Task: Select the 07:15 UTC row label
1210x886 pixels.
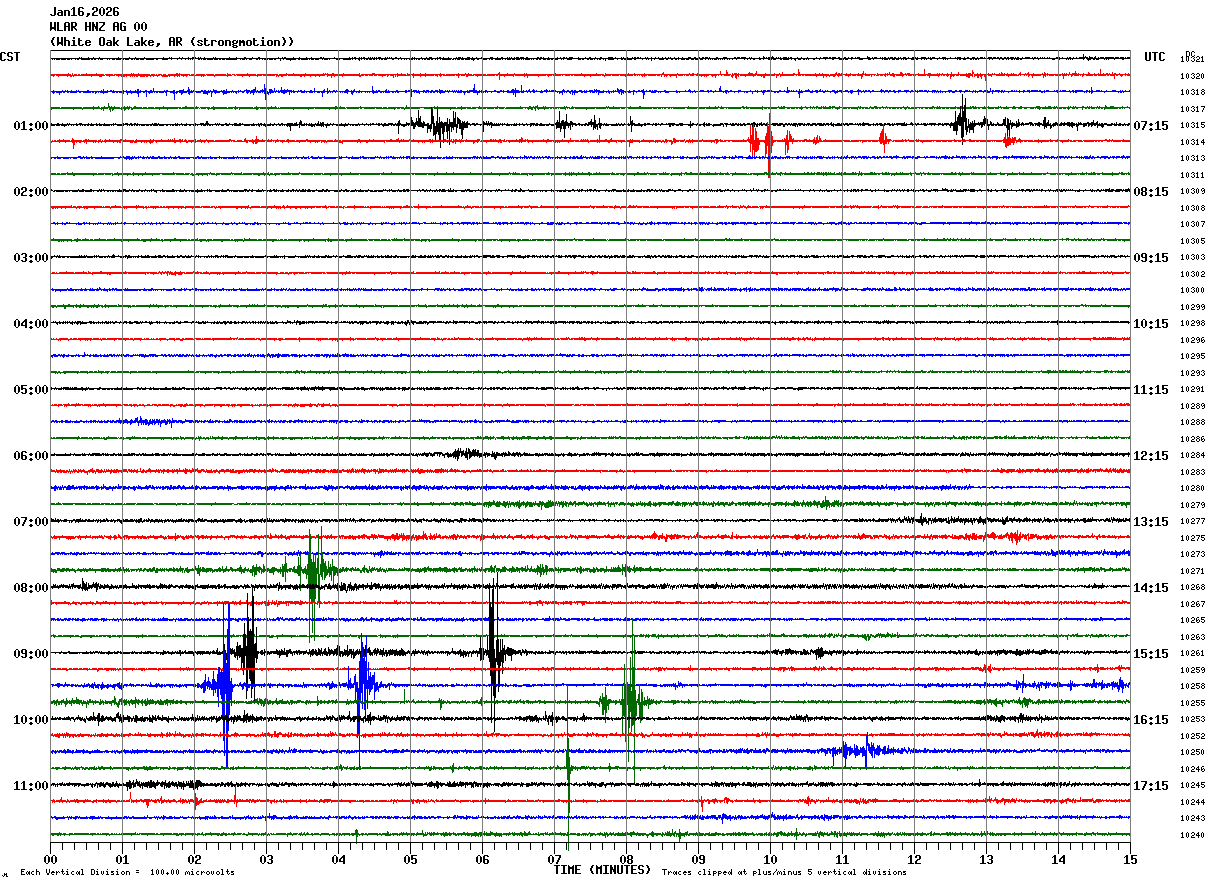Action: coord(1151,126)
